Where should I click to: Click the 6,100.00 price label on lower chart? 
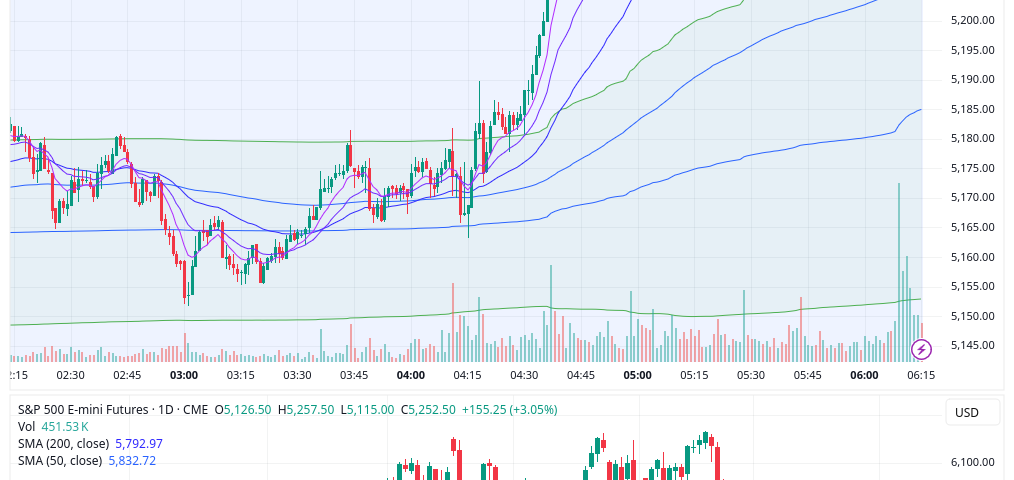(x=973, y=462)
